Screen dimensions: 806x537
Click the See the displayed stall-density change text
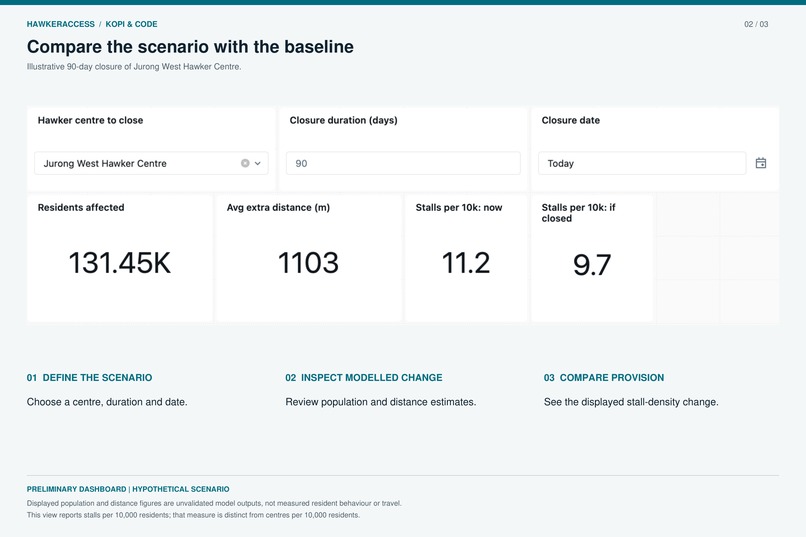tap(631, 402)
